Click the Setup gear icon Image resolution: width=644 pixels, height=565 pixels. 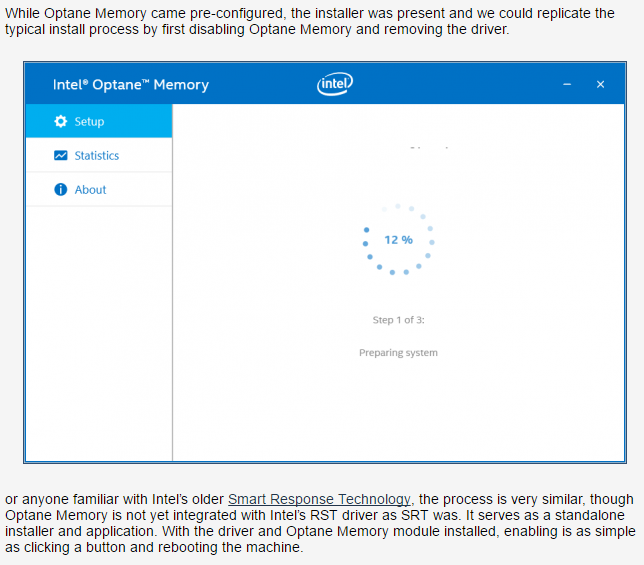coord(60,121)
